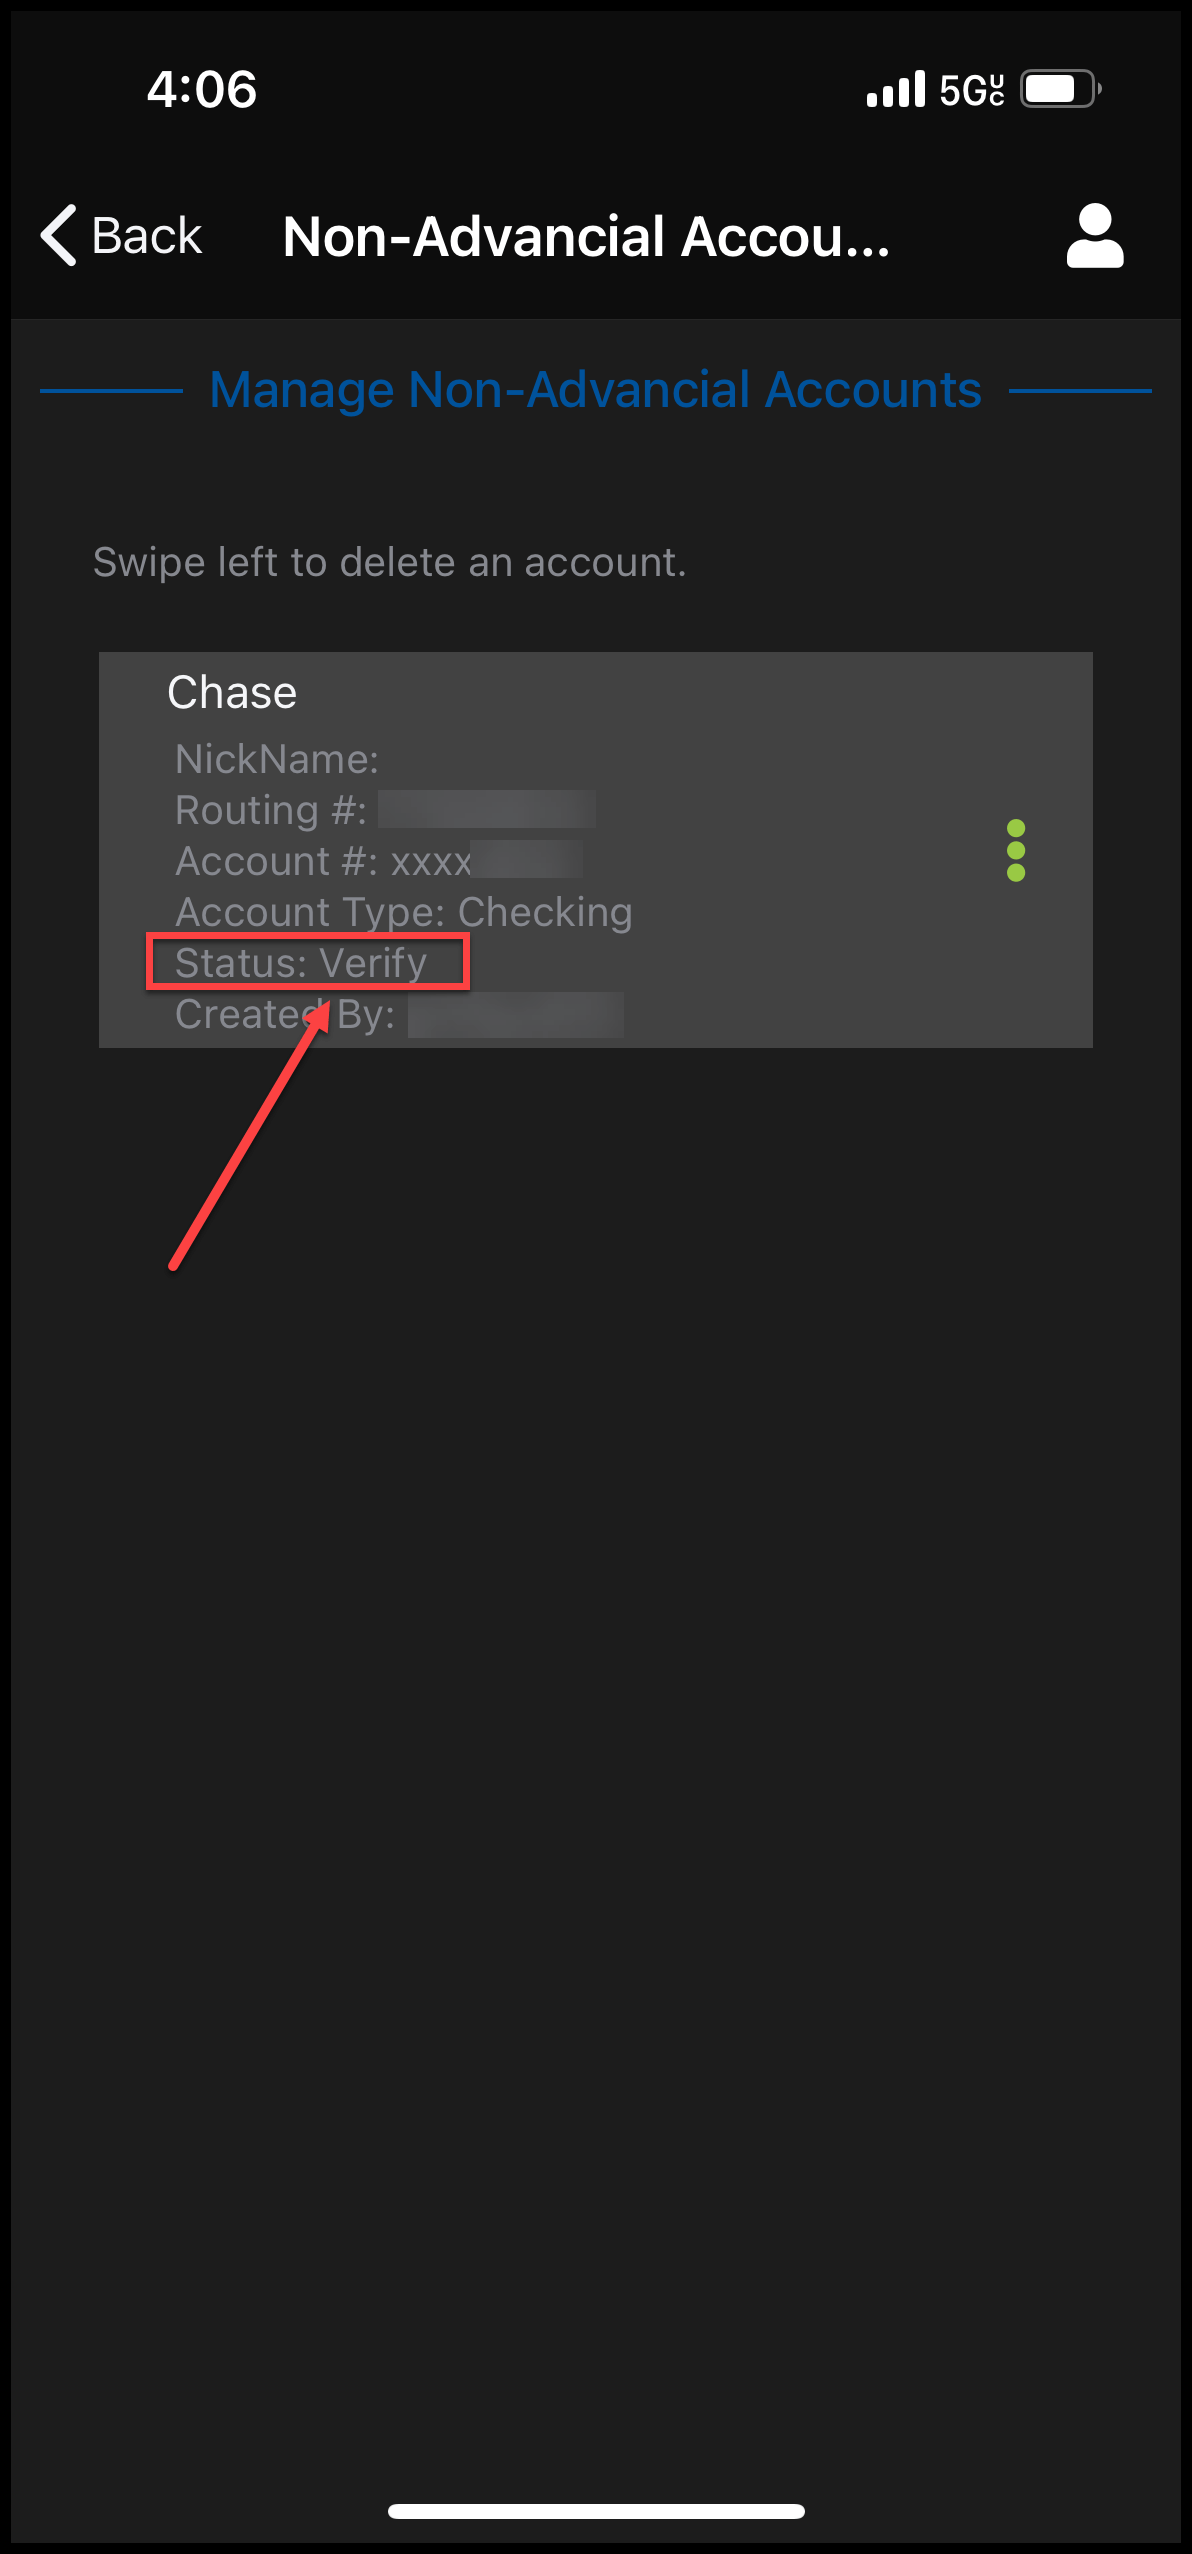Select the Manage Non-Advancial Accounts heading
1192x2554 pixels.
pyautogui.click(x=595, y=390)
